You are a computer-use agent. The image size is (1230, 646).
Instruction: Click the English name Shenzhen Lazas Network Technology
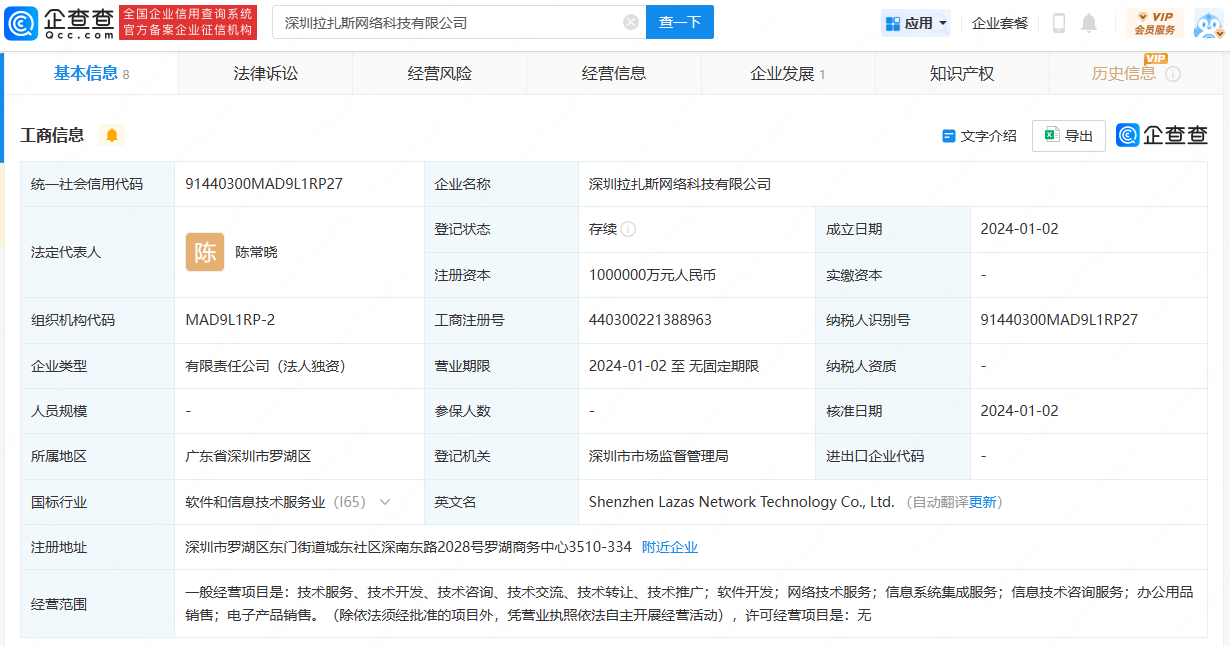[741, 502]
